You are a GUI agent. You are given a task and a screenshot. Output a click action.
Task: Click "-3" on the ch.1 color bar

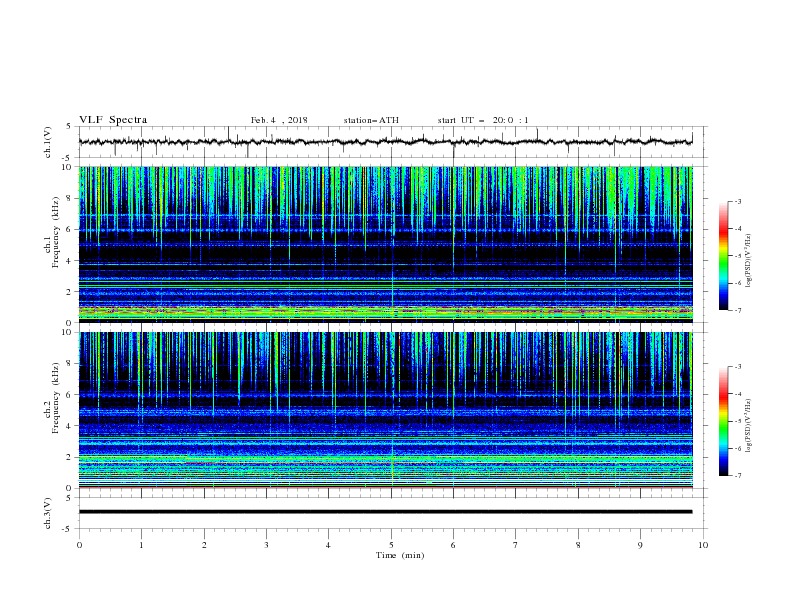[x=737, y=201]
